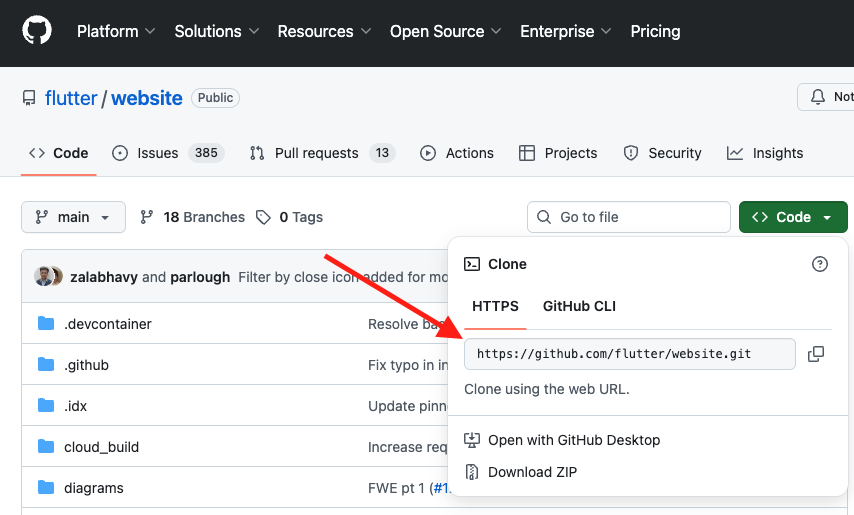The height and width of the screenshot is (515, 854).
Task: Go to the Pricing page
Action: pyautogui.click(x=655, y=32)
